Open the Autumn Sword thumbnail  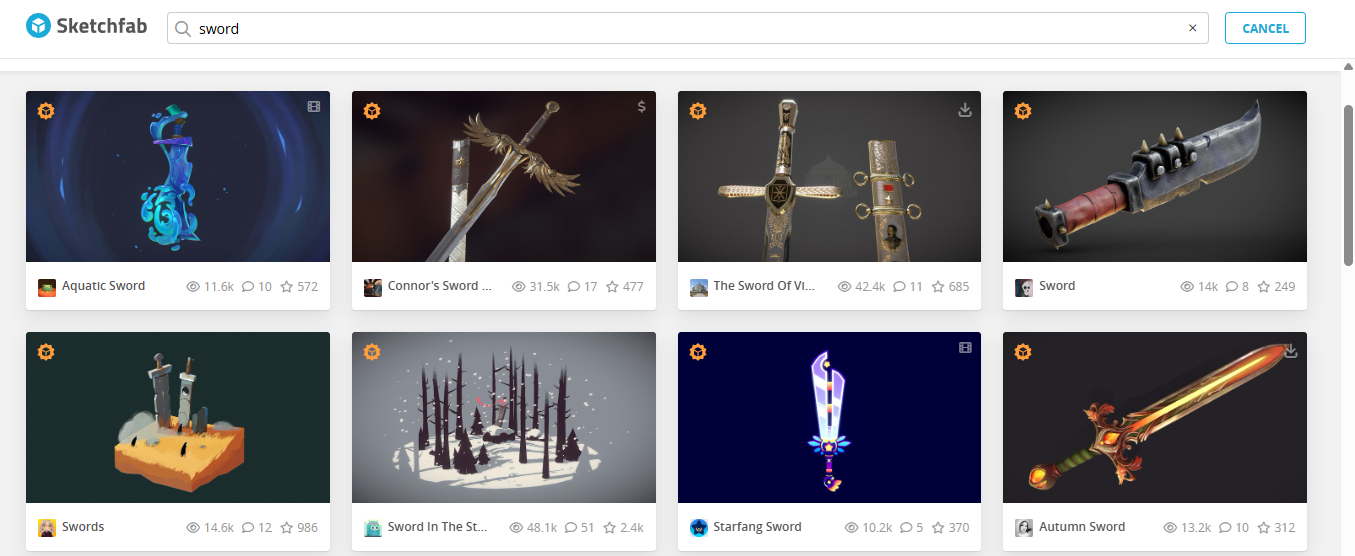[x=1155, y=418]
